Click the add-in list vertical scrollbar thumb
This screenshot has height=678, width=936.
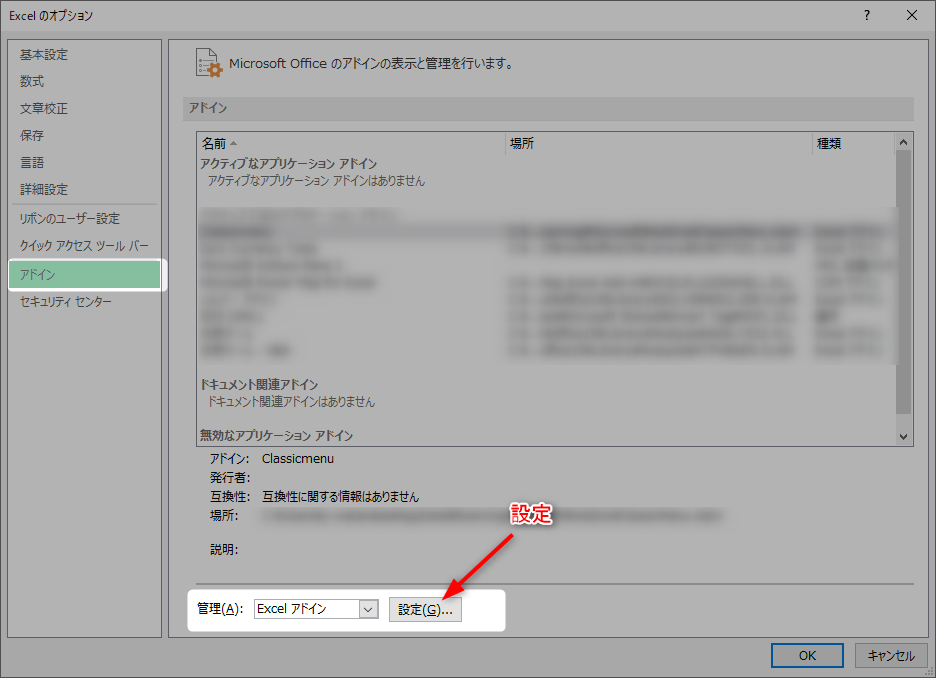903,282
